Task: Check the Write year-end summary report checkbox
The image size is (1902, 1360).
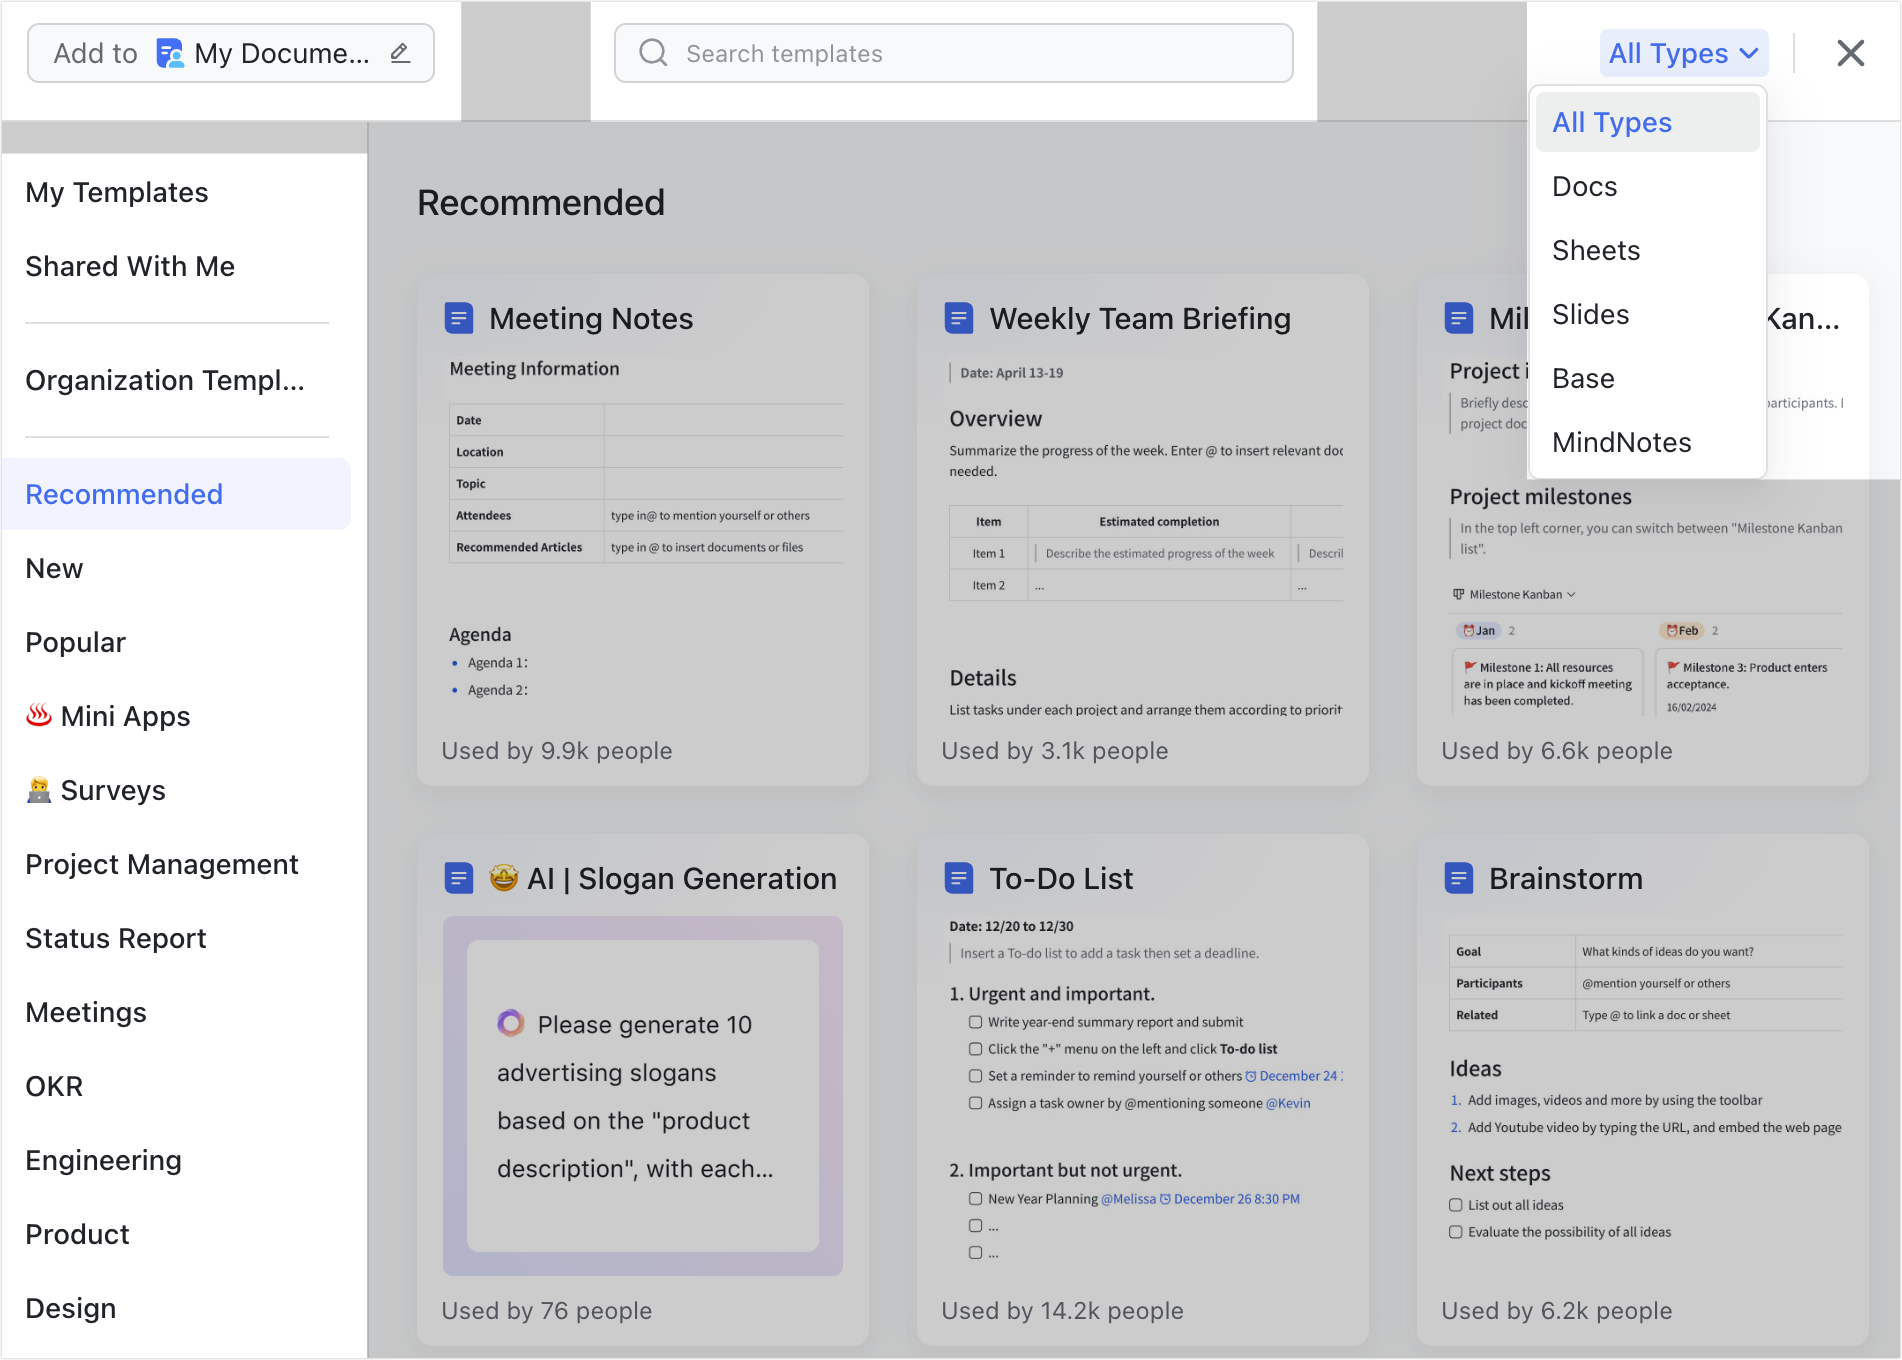Action: [x=974, y=1021]
